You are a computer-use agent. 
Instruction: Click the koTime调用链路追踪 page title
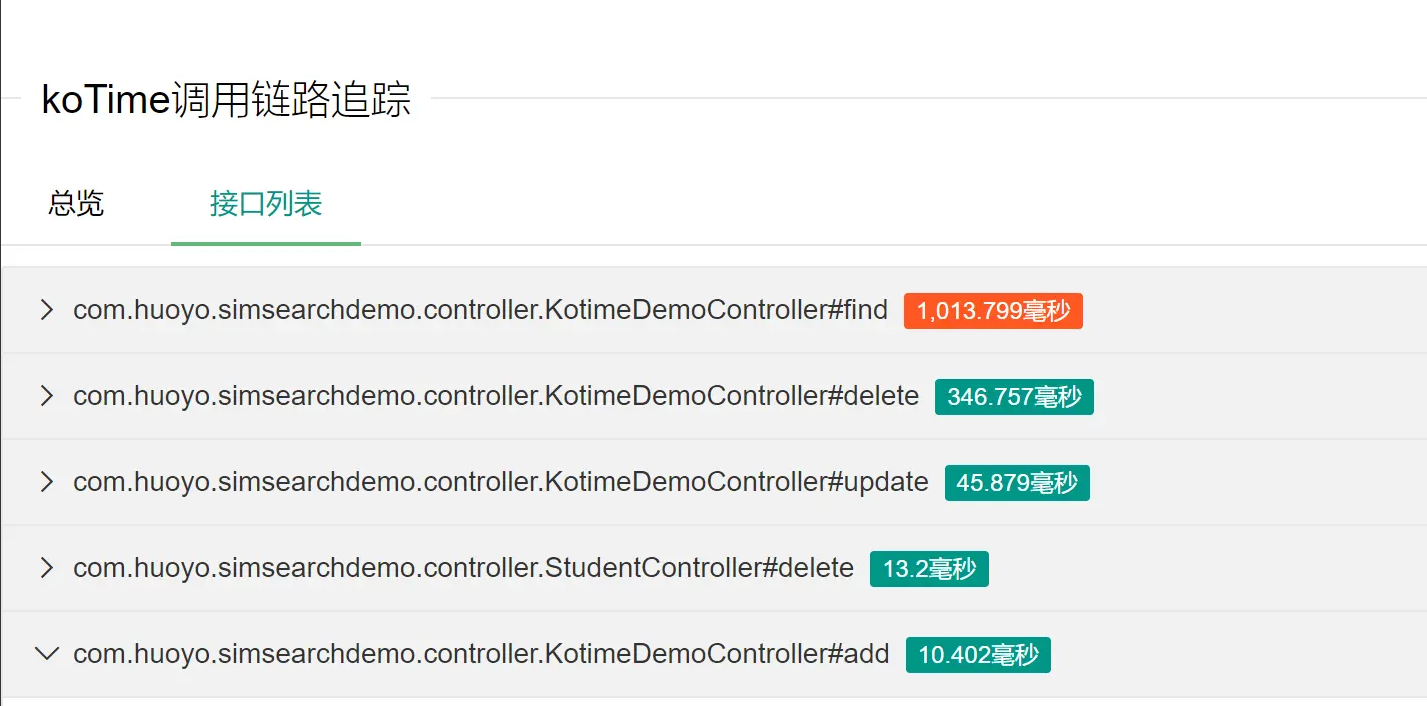pyautogui.click(x=224, y=100)
